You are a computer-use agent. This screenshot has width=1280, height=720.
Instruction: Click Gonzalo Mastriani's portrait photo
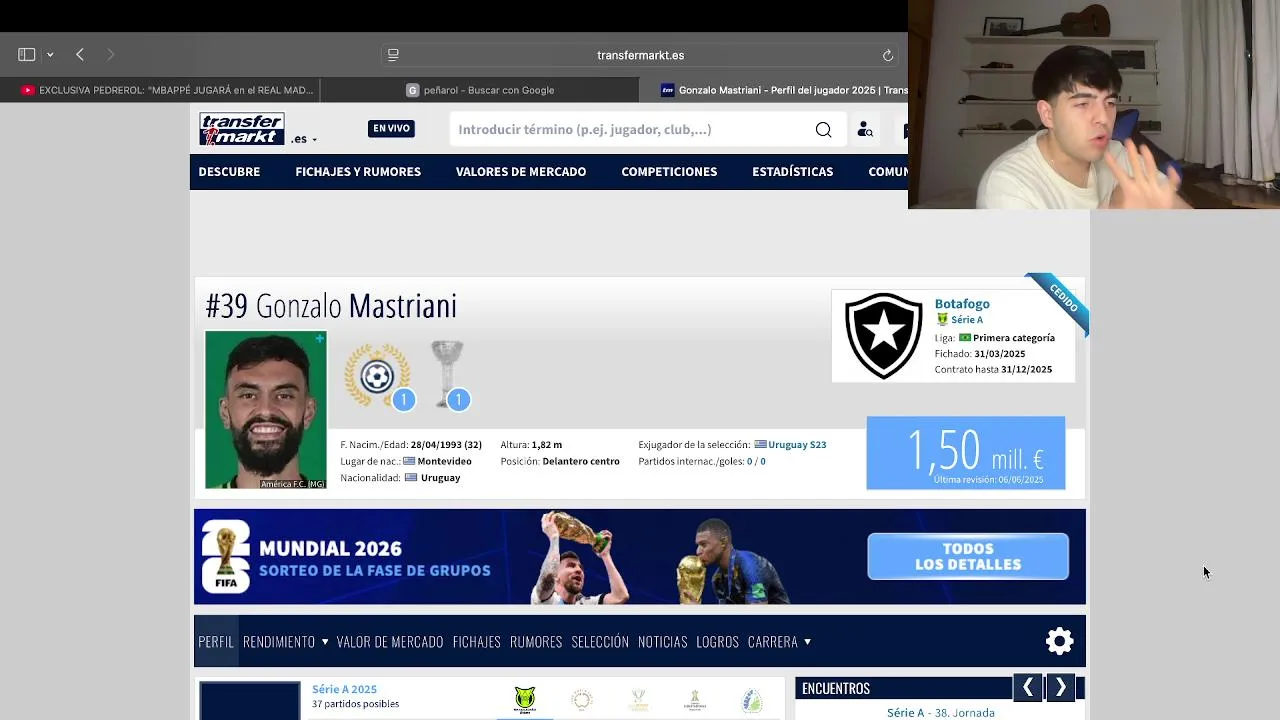point(266,410)
